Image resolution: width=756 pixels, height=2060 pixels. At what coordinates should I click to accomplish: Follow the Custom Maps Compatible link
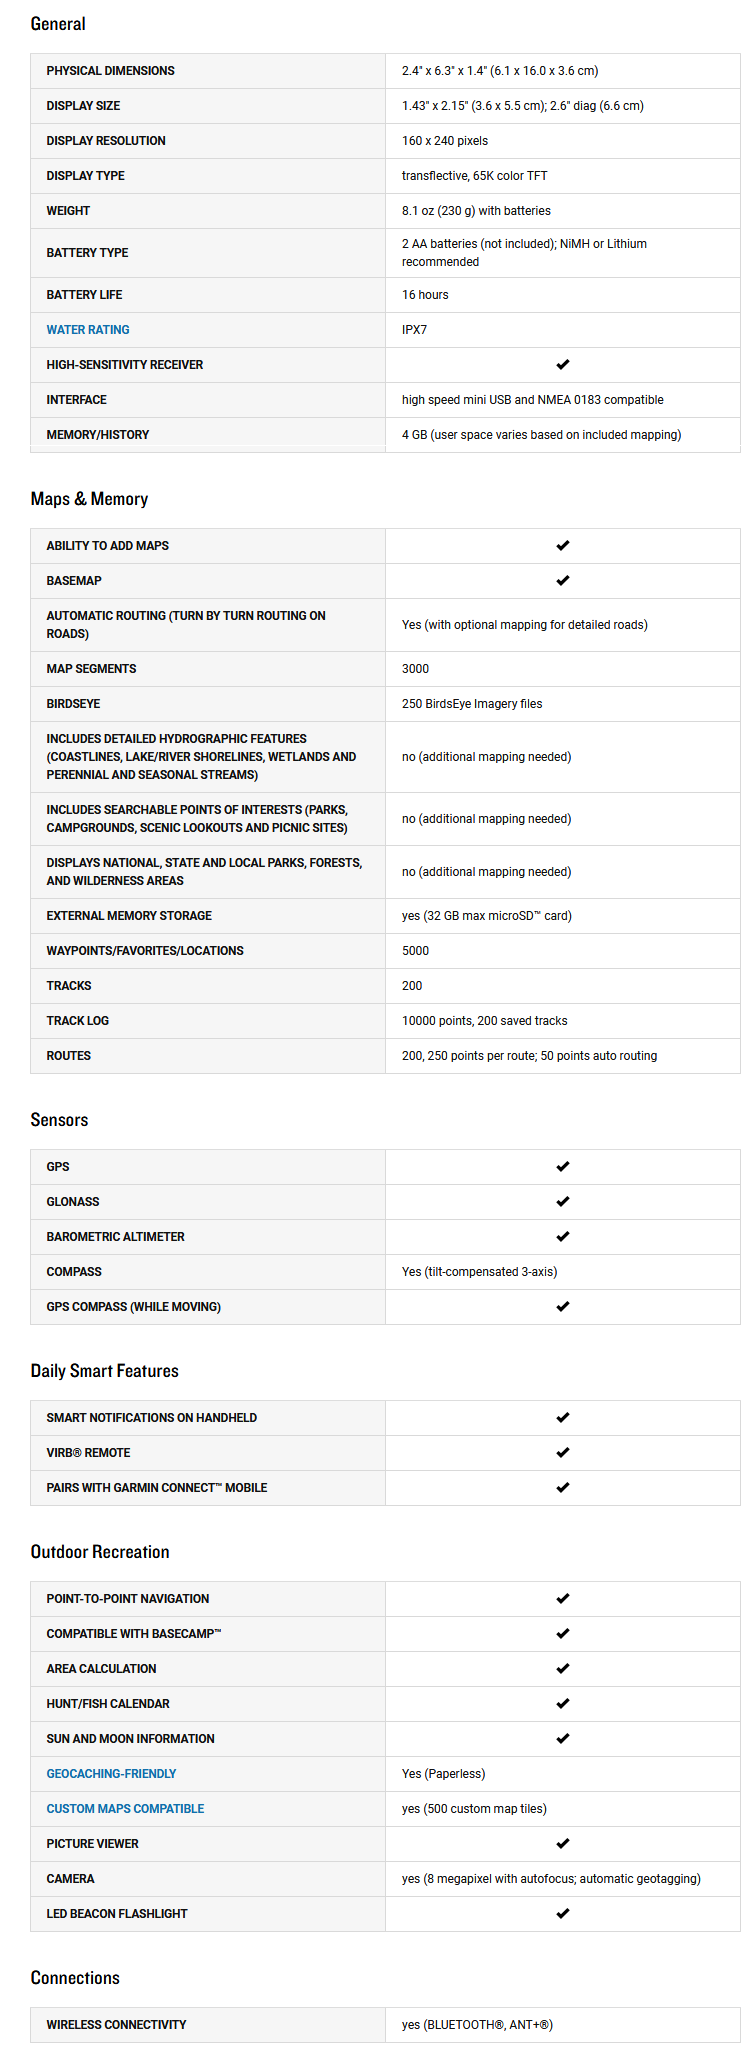pos(125,1809)
